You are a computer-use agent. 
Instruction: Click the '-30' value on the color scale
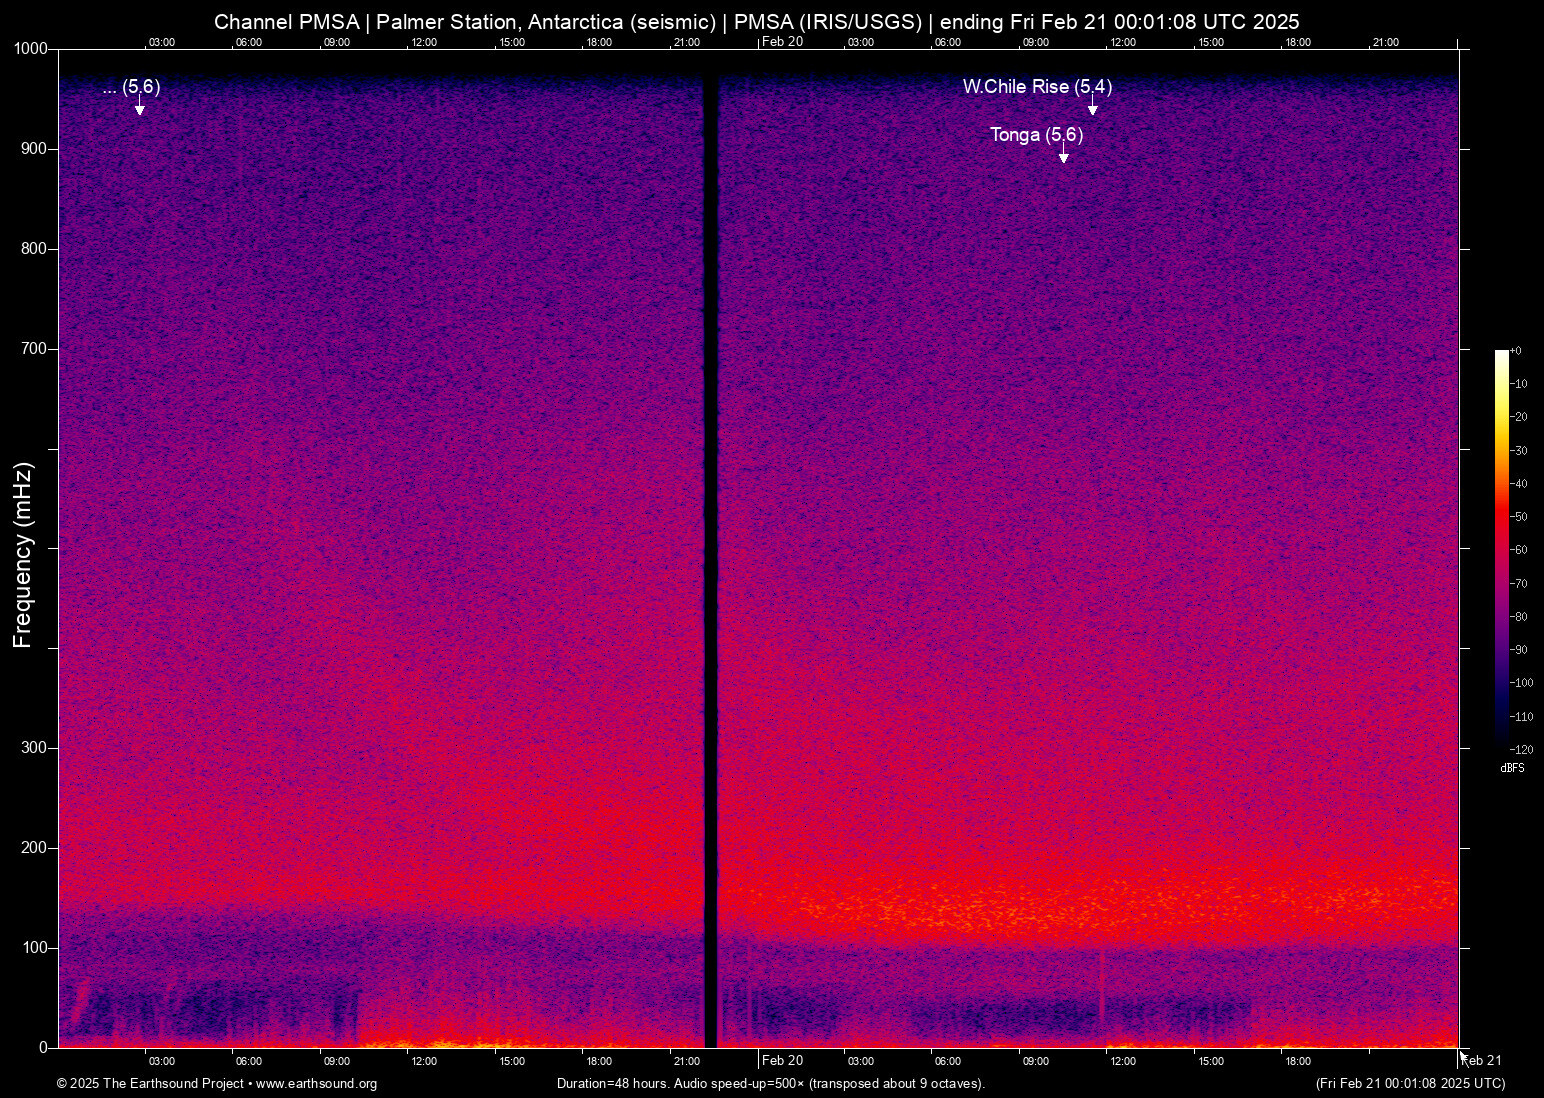pyautogui.click(x=1519, y=451)
